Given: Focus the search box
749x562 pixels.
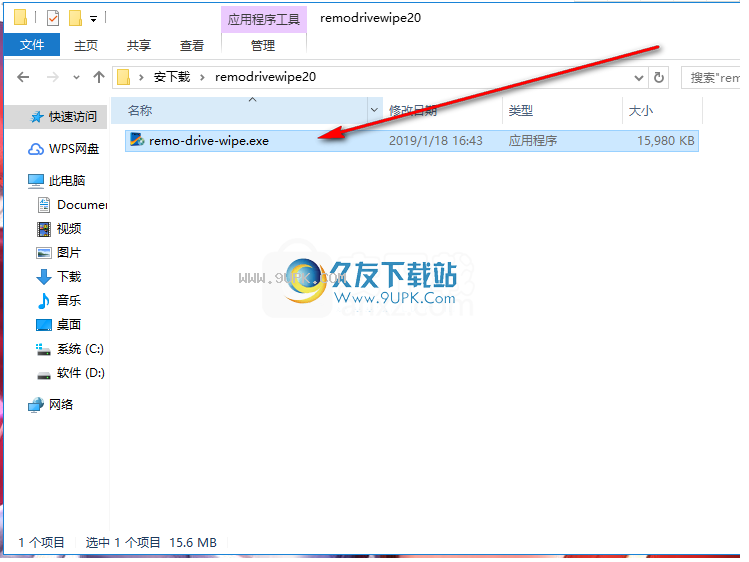Looking at the screenshot, I should (x=712, y=77).
